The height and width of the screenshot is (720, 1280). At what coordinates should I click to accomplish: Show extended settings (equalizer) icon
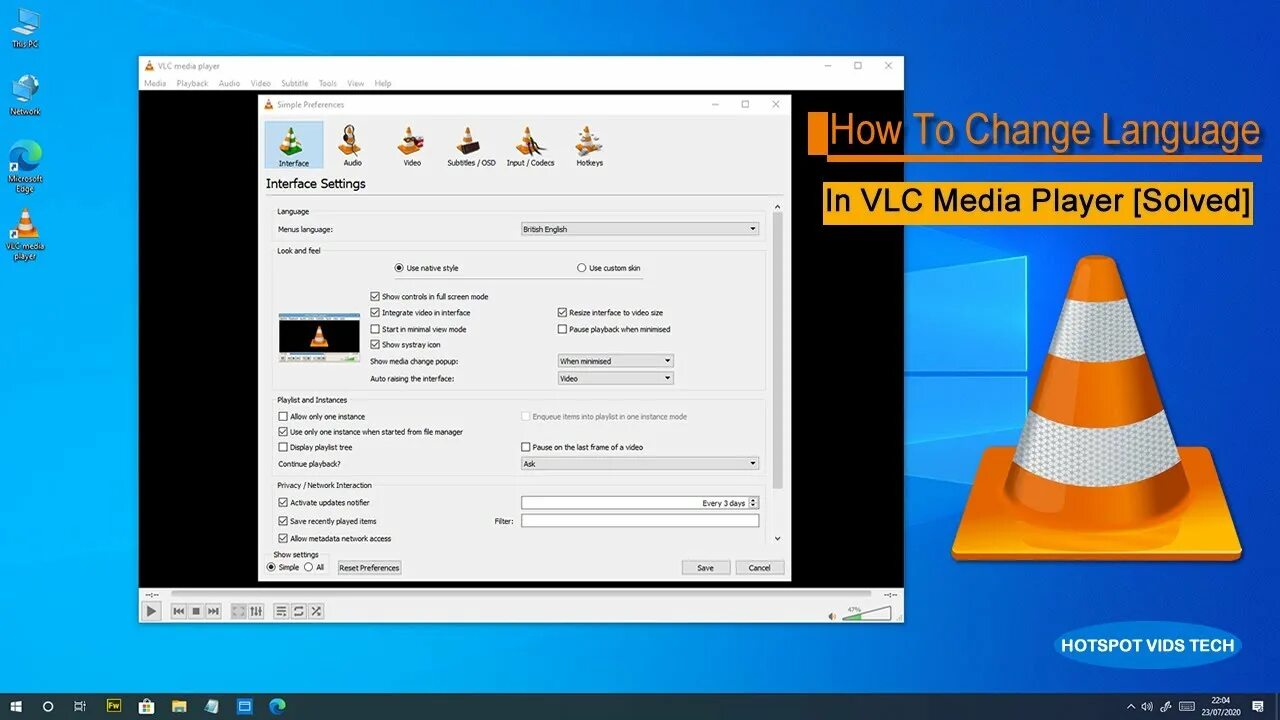256,611
